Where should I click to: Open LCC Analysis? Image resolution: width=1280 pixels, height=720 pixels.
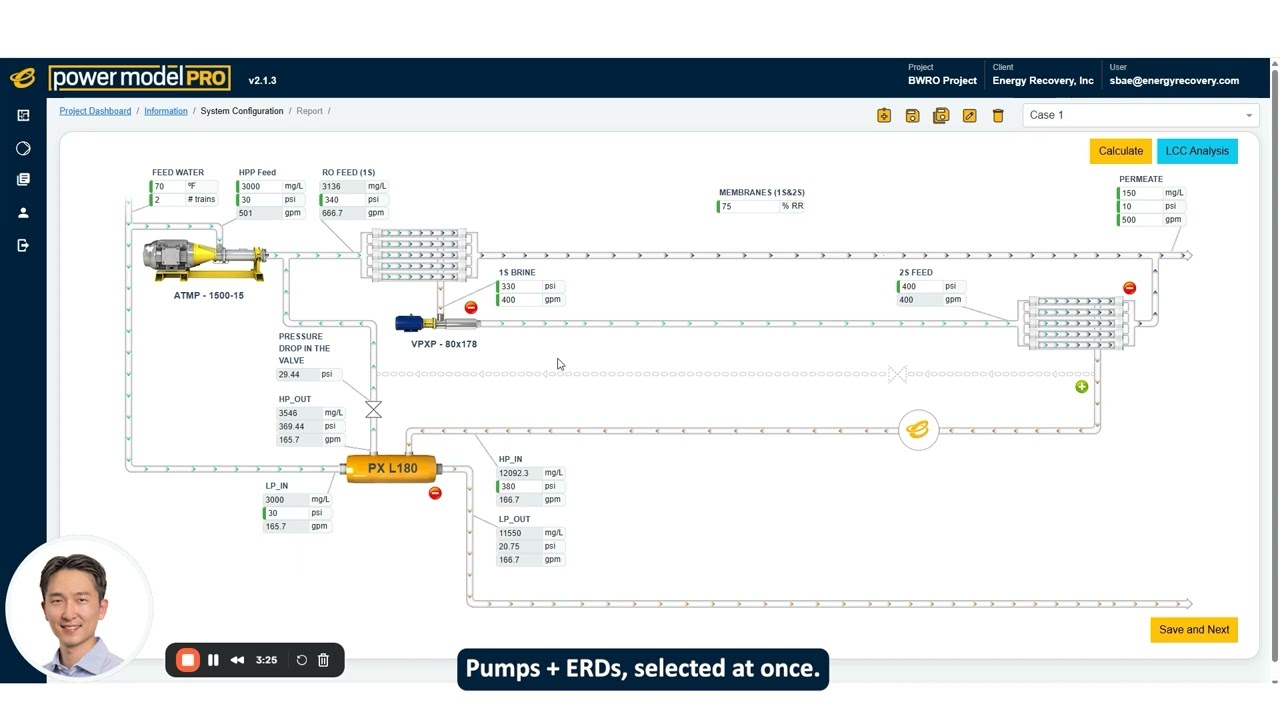coord(1197,151)
